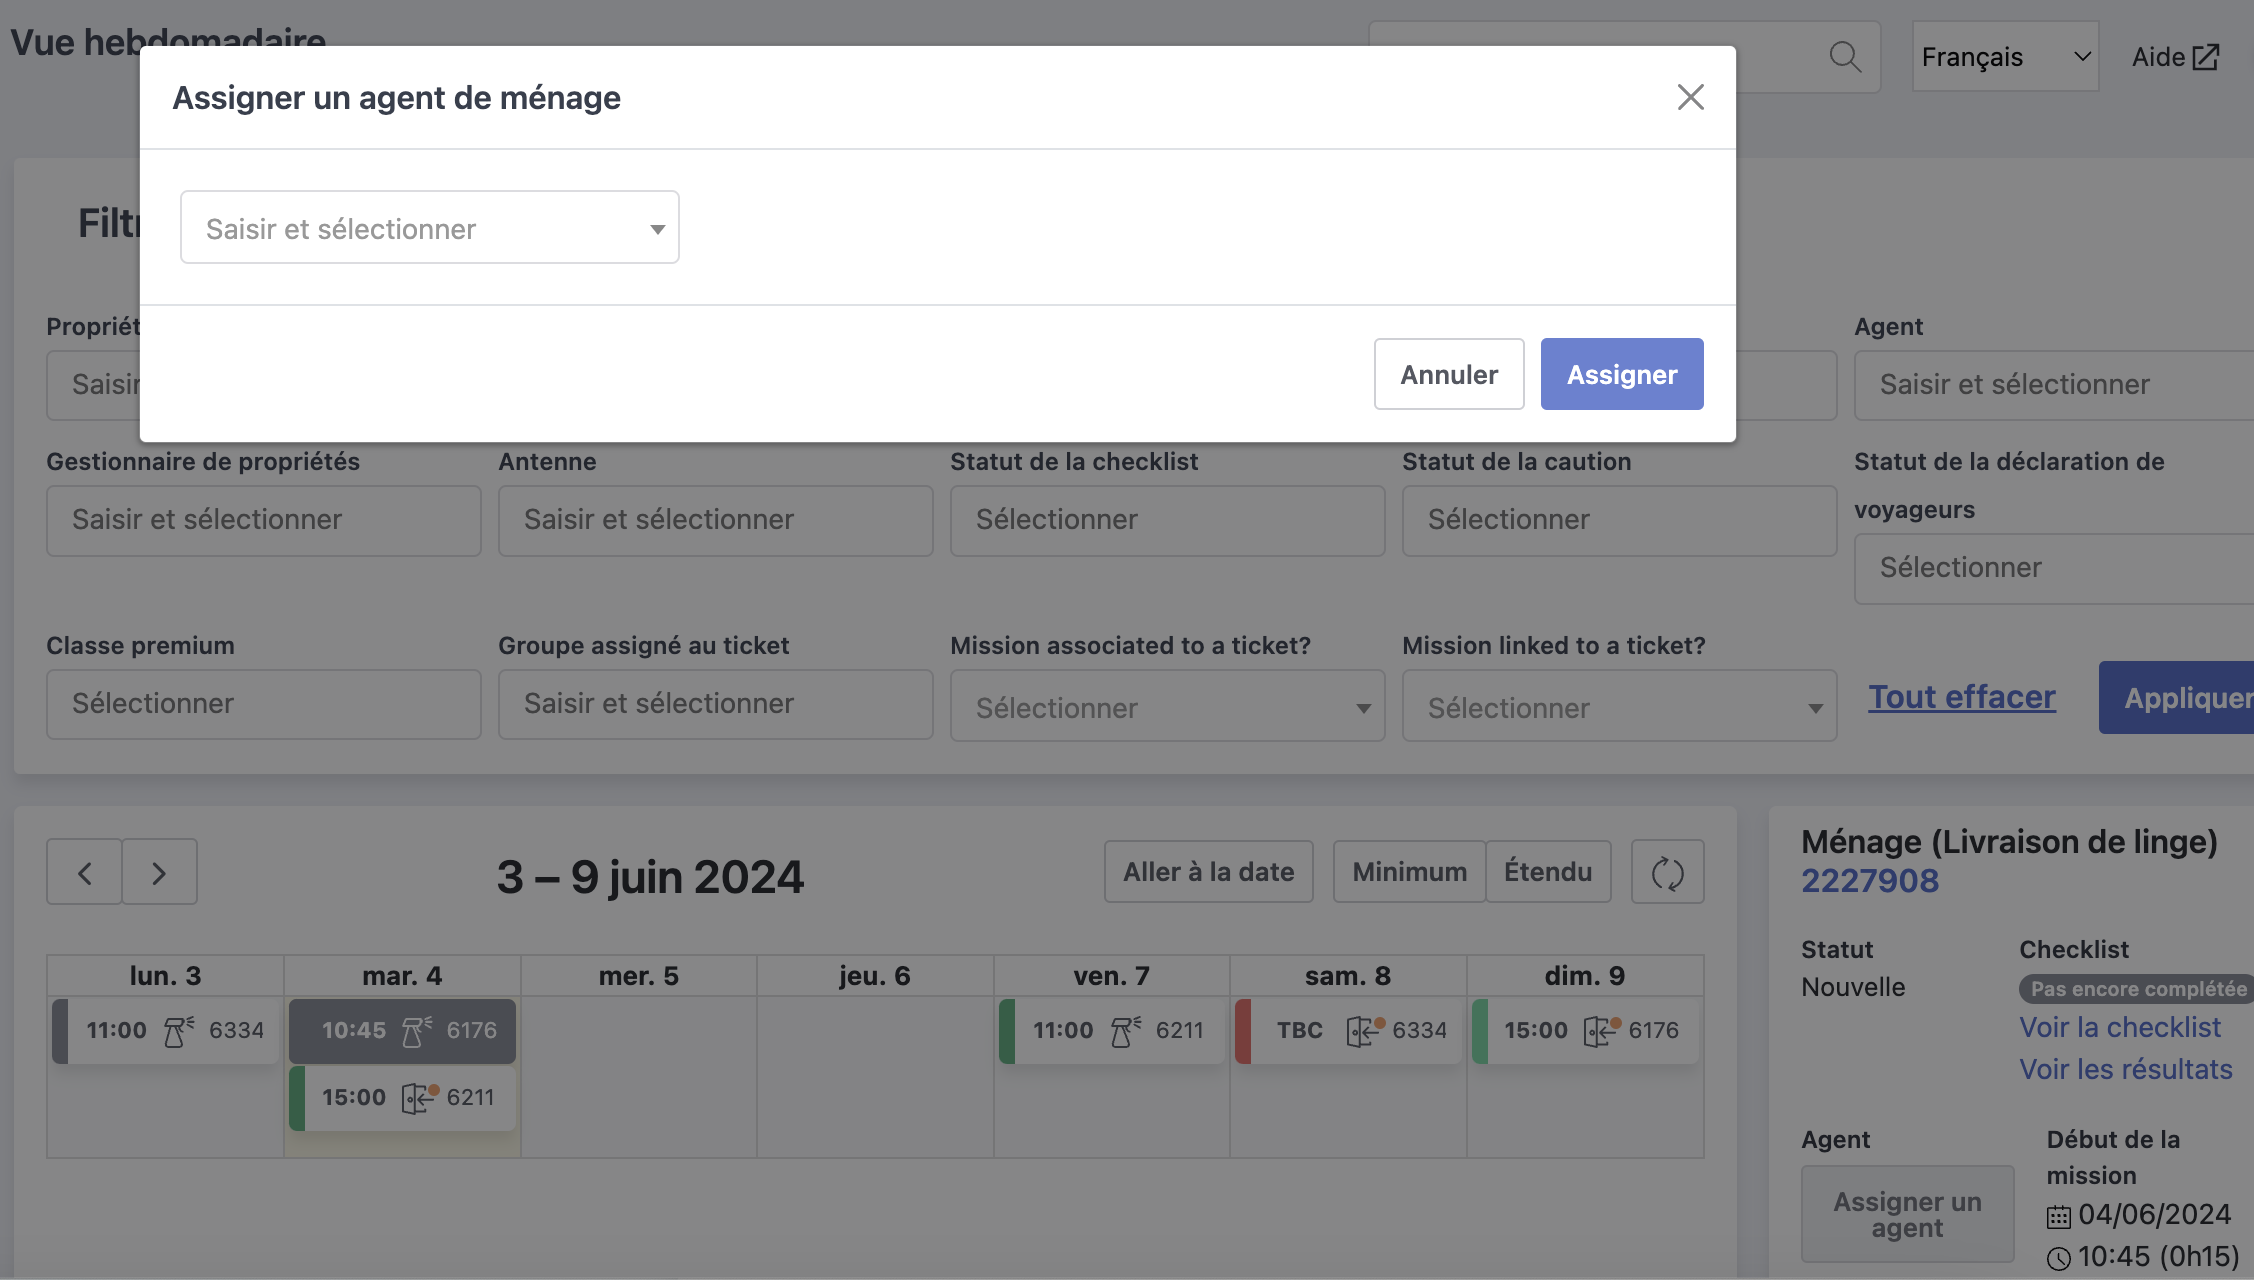Viewport: 2254px width, 1280px height.
Task: Click the Annuler button
Action: (1449, 374)
